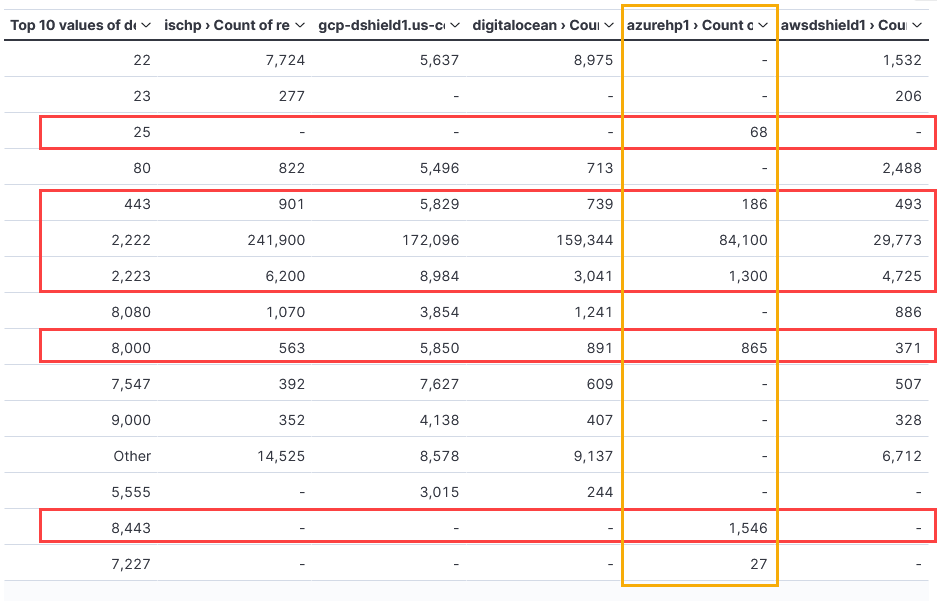The width and height of the screenshot is (937, 601).
Task: Click the digitalocean column header chevron
Action: 609,25
